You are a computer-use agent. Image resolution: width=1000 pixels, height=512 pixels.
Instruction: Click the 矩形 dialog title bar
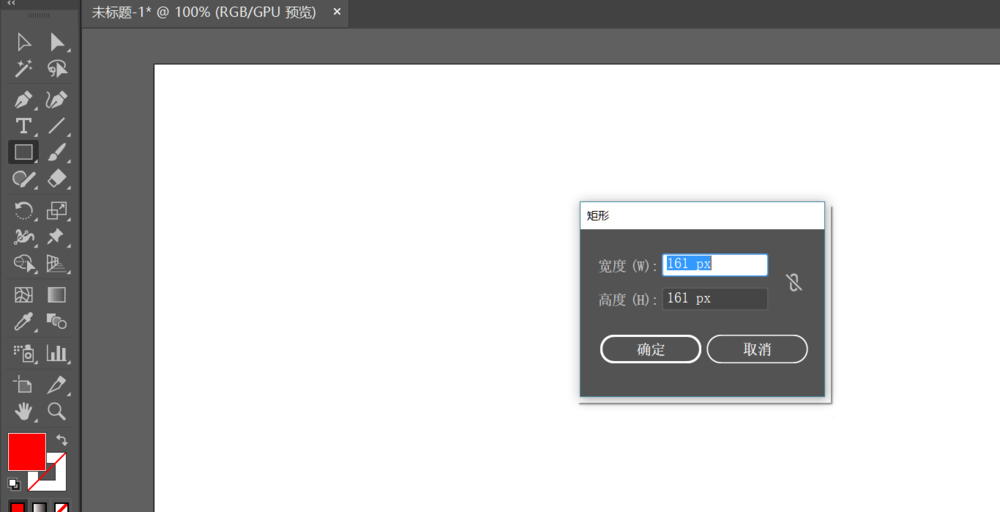[702, 216]
